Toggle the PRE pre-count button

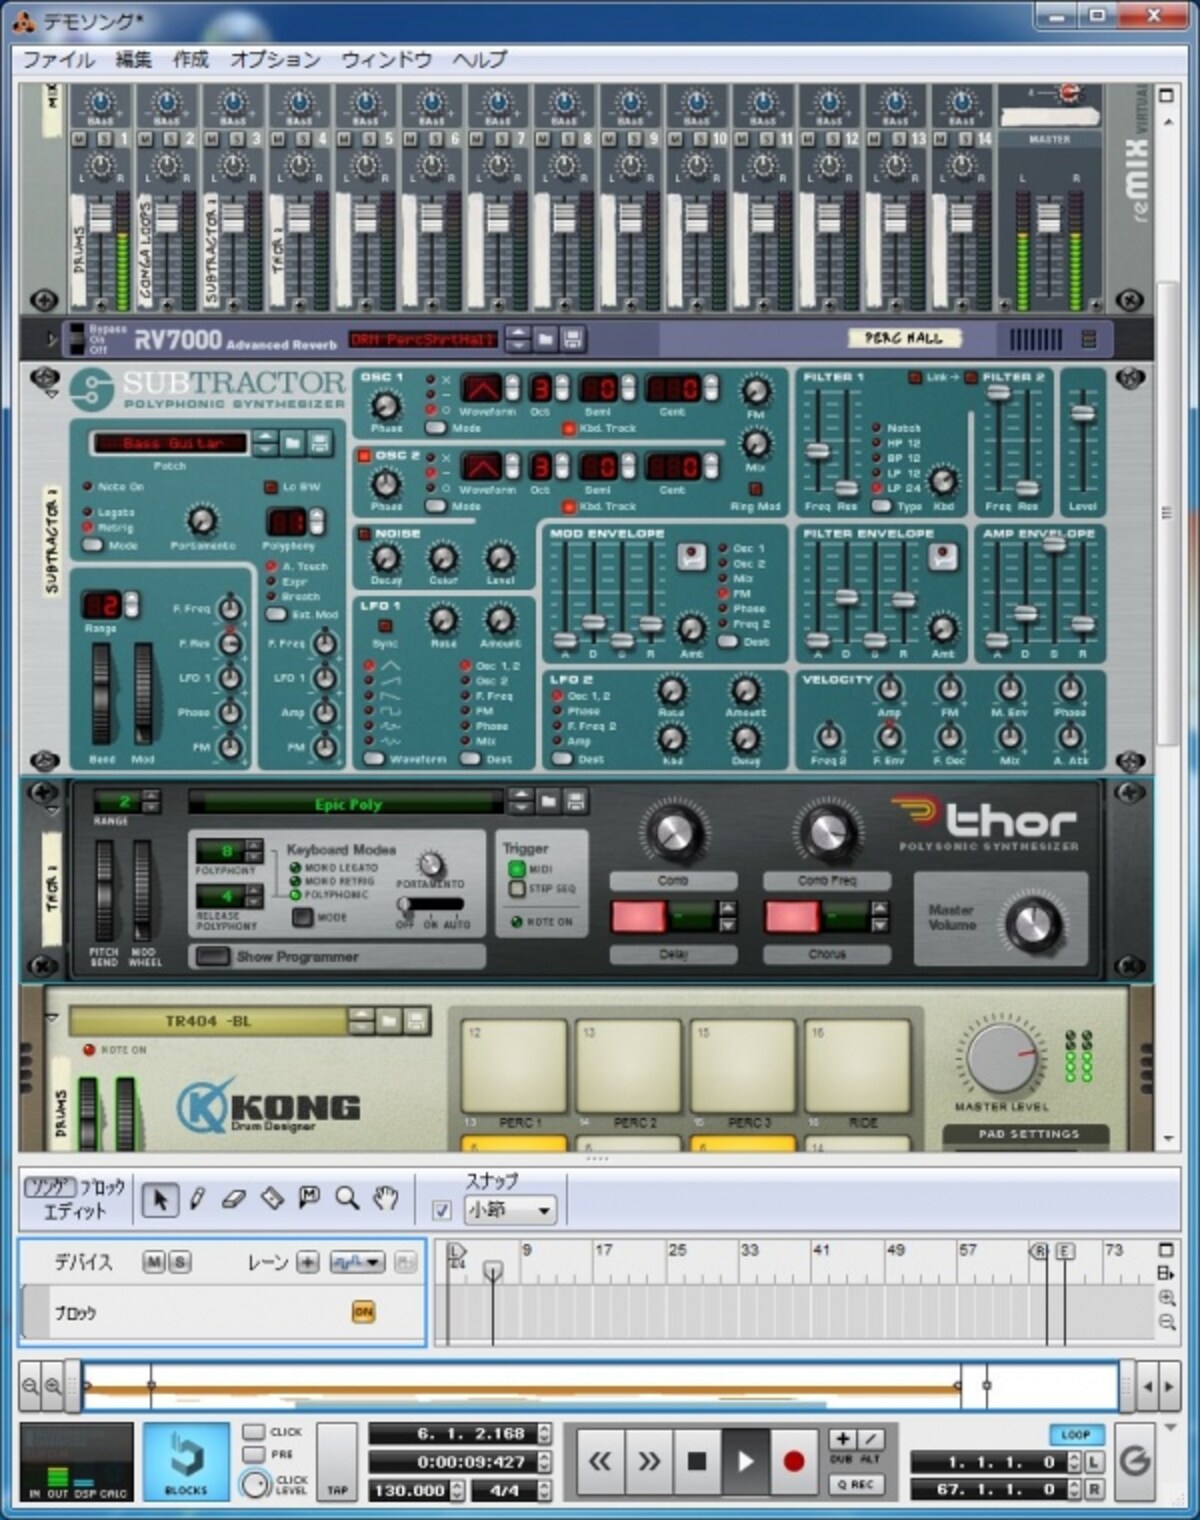click(x=254, y=1454)
